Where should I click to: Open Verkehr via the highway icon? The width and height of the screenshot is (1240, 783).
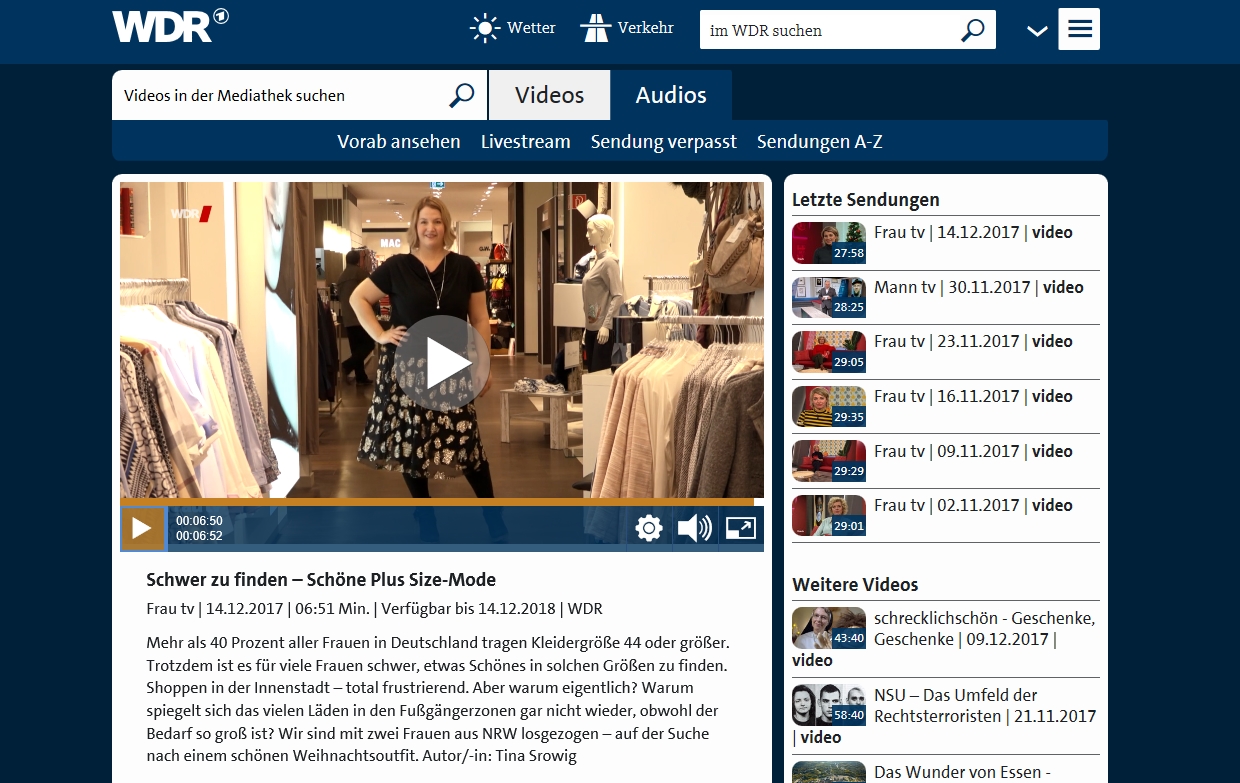coord(595,28)
